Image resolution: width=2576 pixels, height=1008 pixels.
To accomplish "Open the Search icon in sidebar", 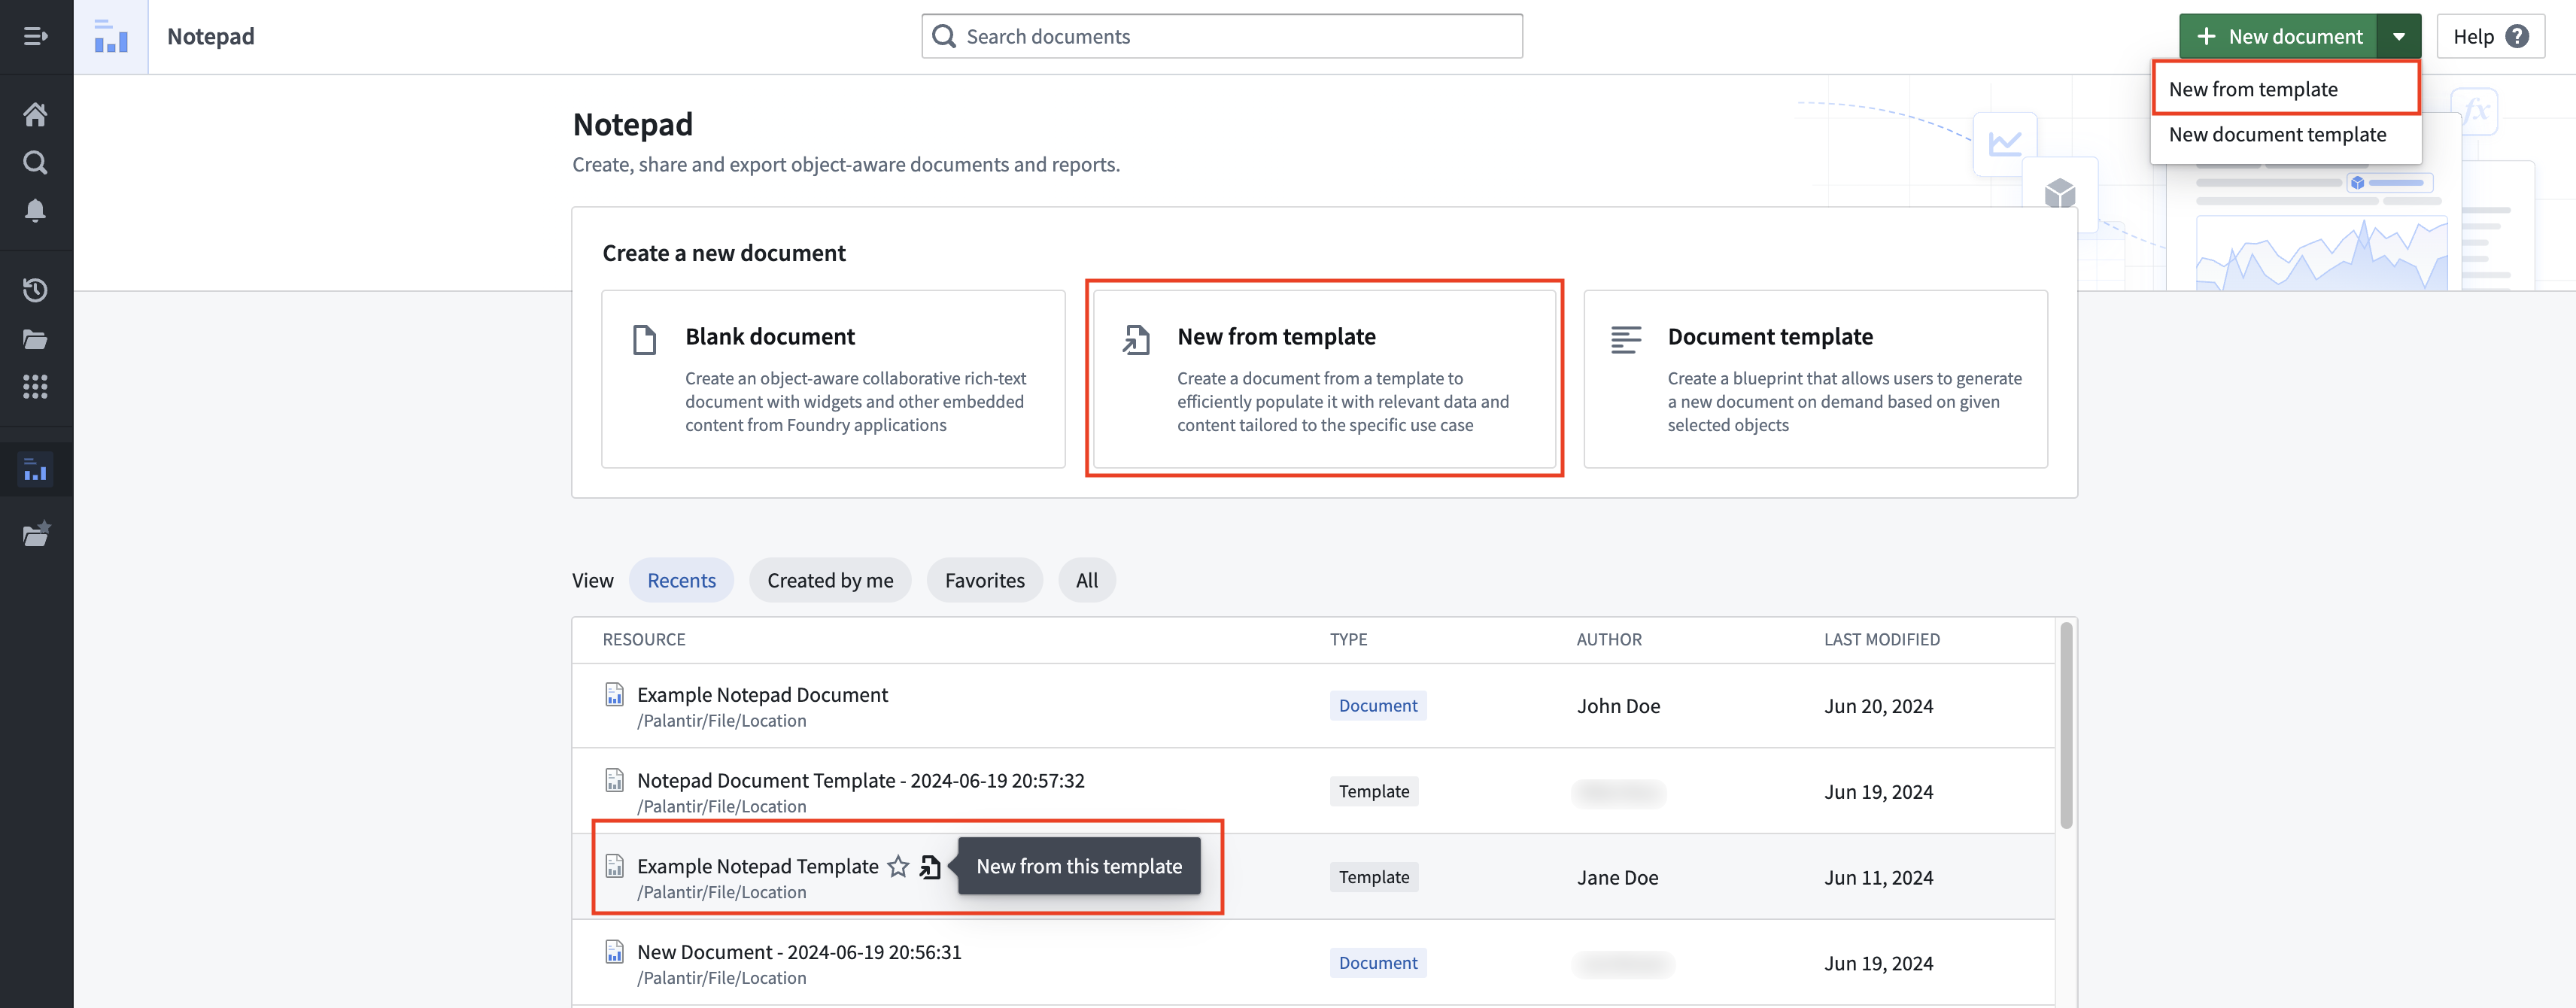I will 36,162.
